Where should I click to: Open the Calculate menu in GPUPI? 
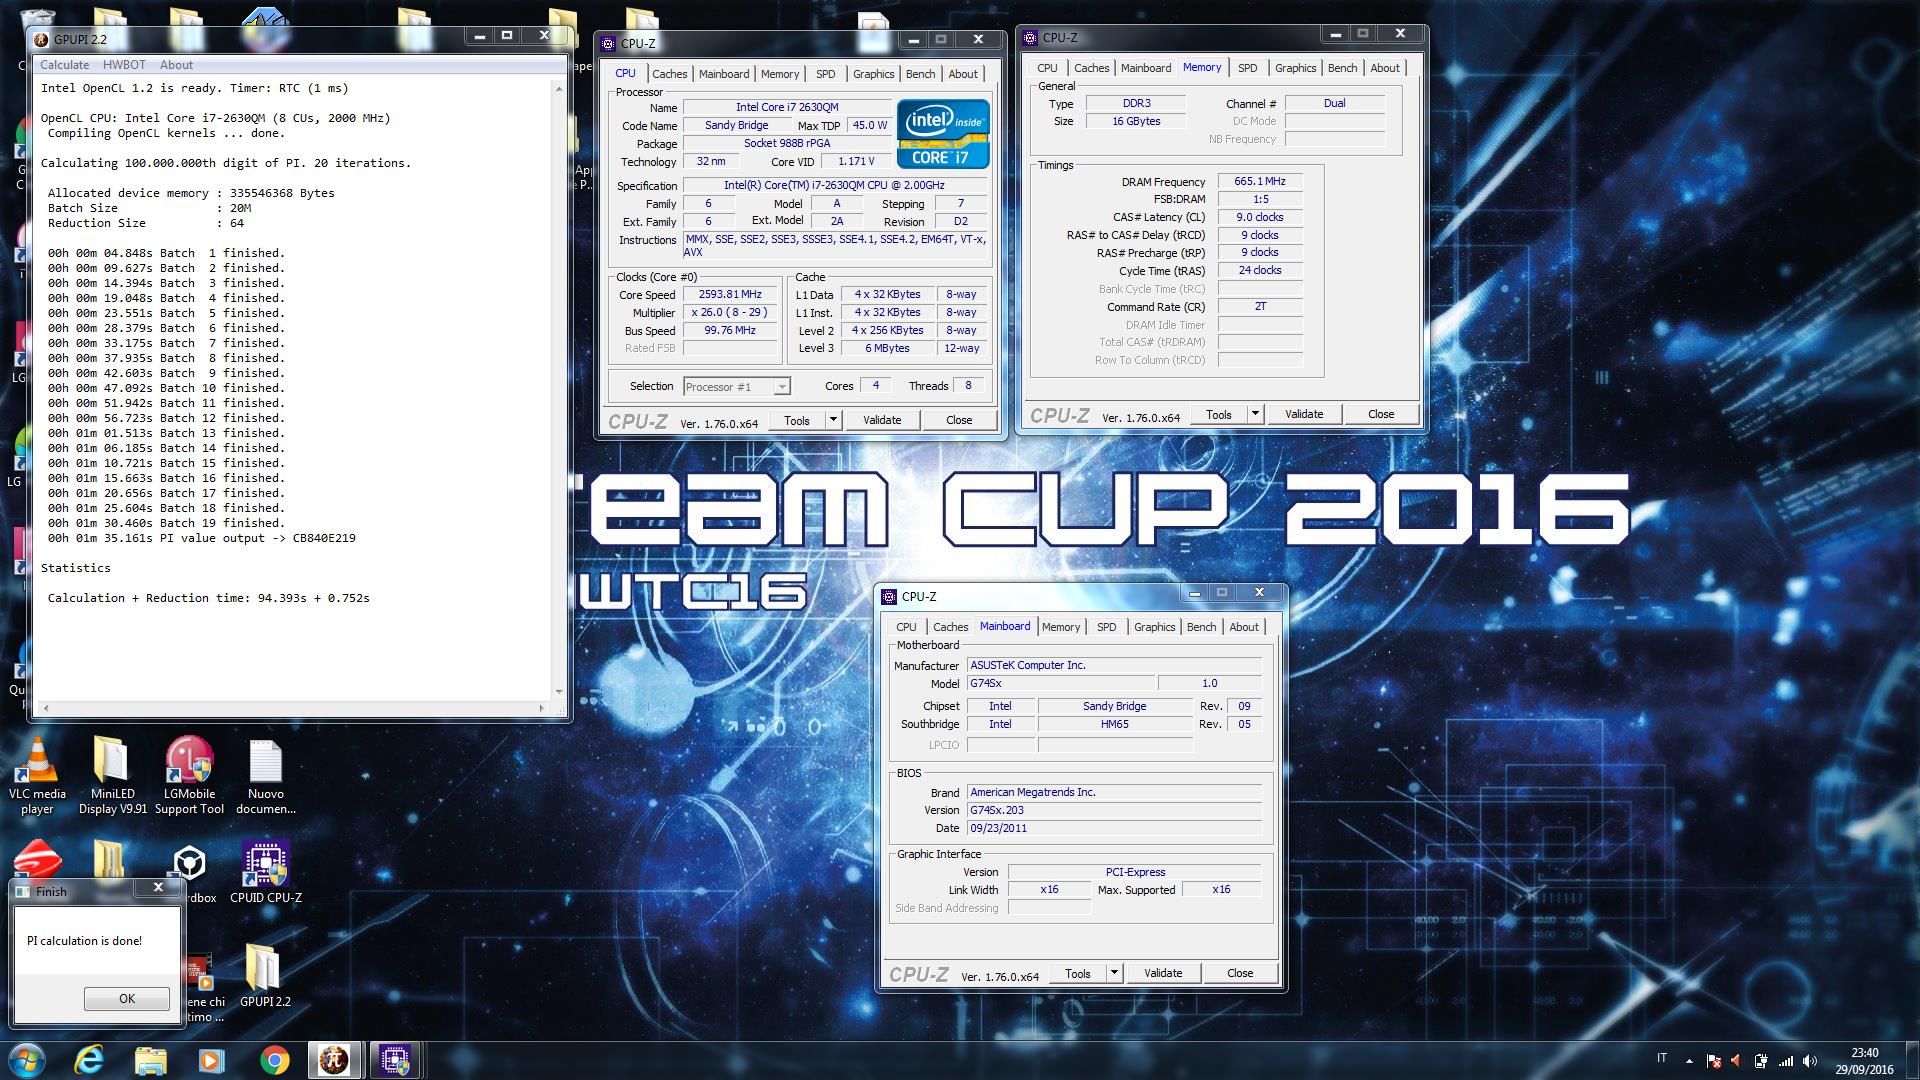(64, 65)
